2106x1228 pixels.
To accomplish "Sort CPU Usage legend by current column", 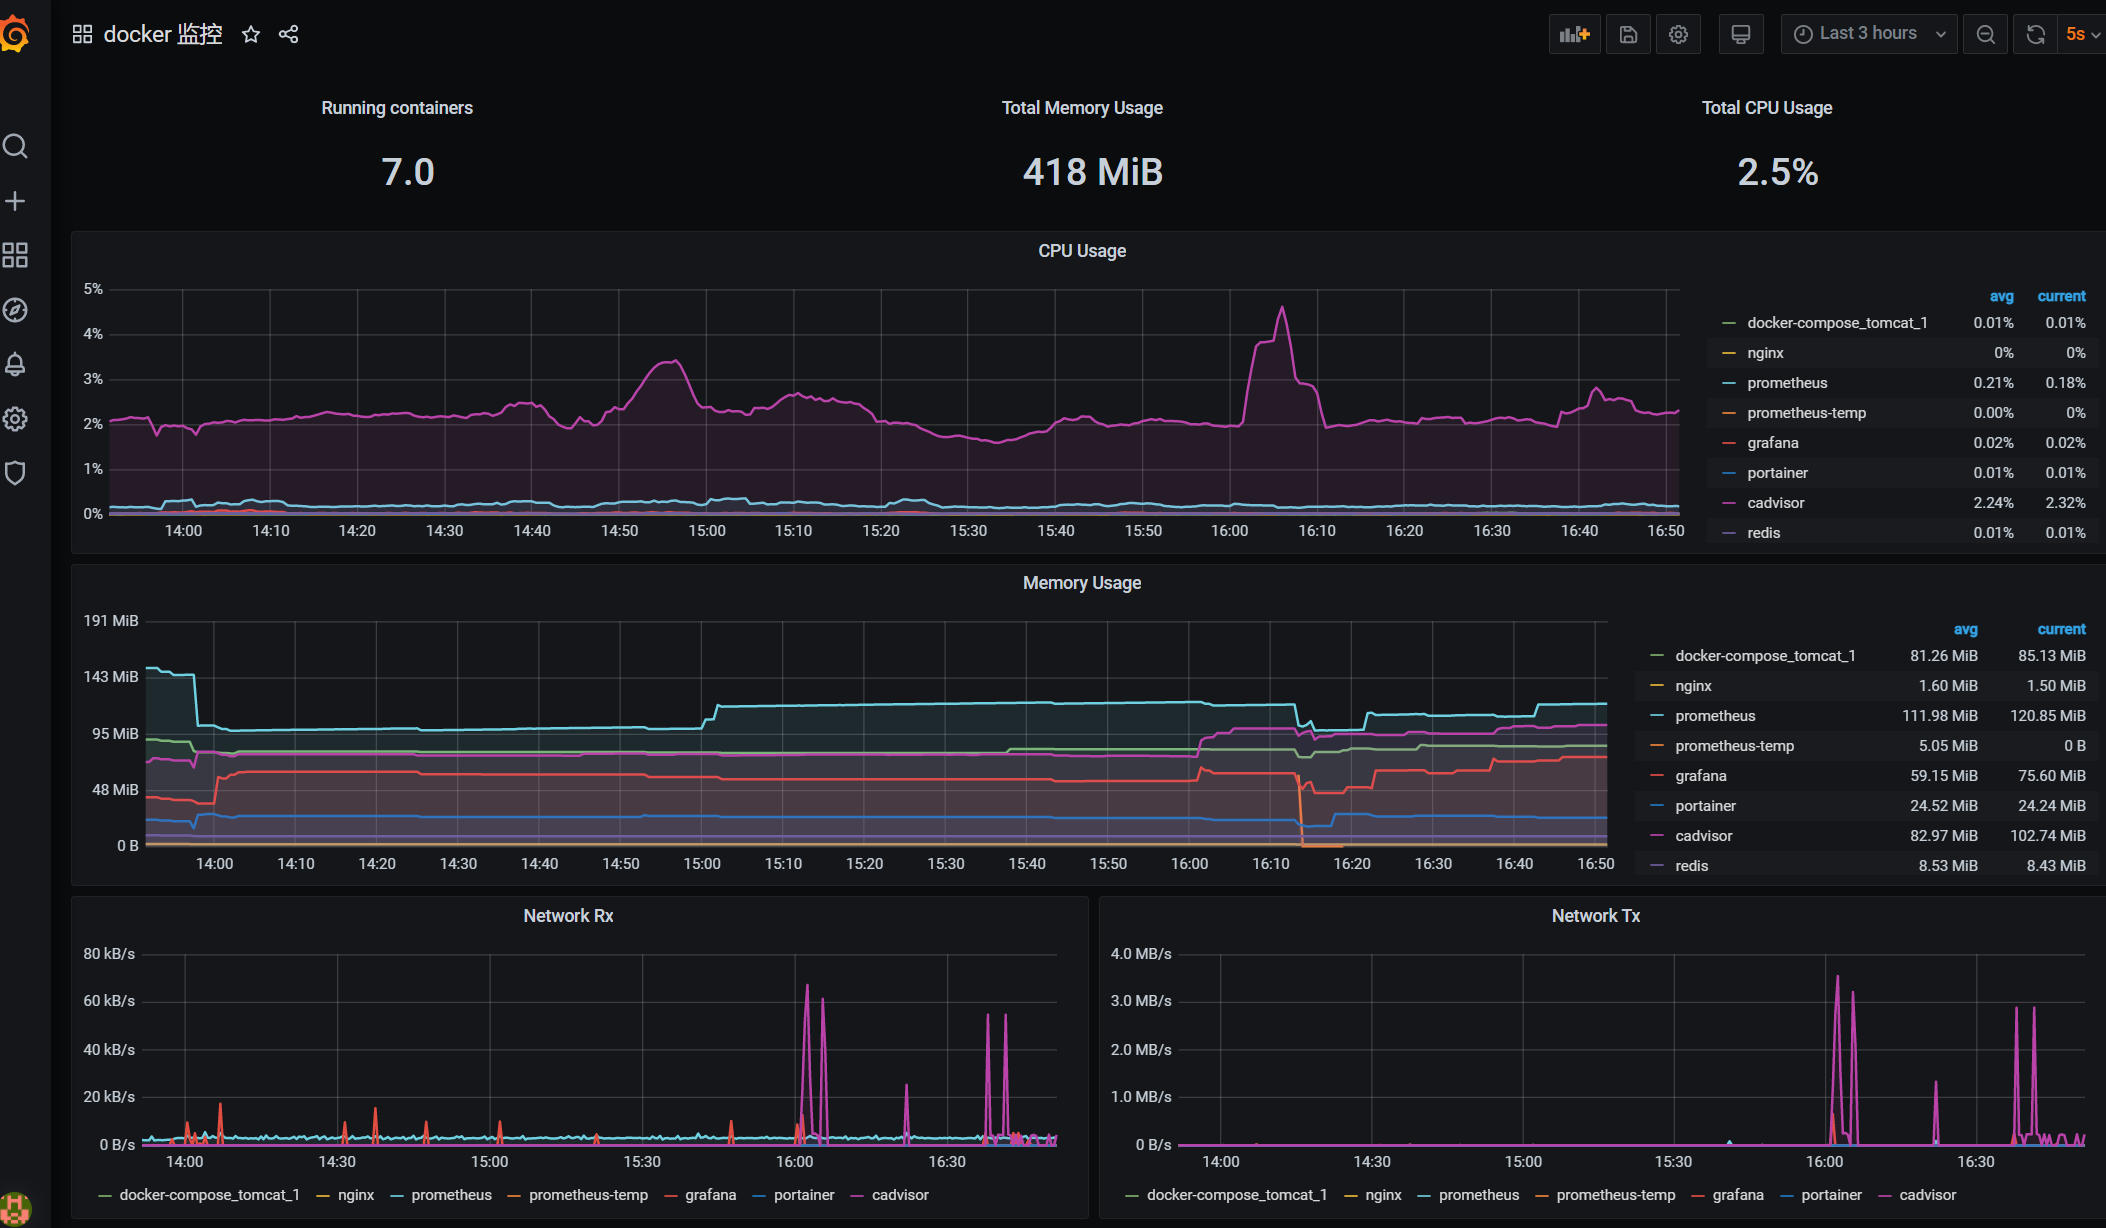I will pos(2062,297).
